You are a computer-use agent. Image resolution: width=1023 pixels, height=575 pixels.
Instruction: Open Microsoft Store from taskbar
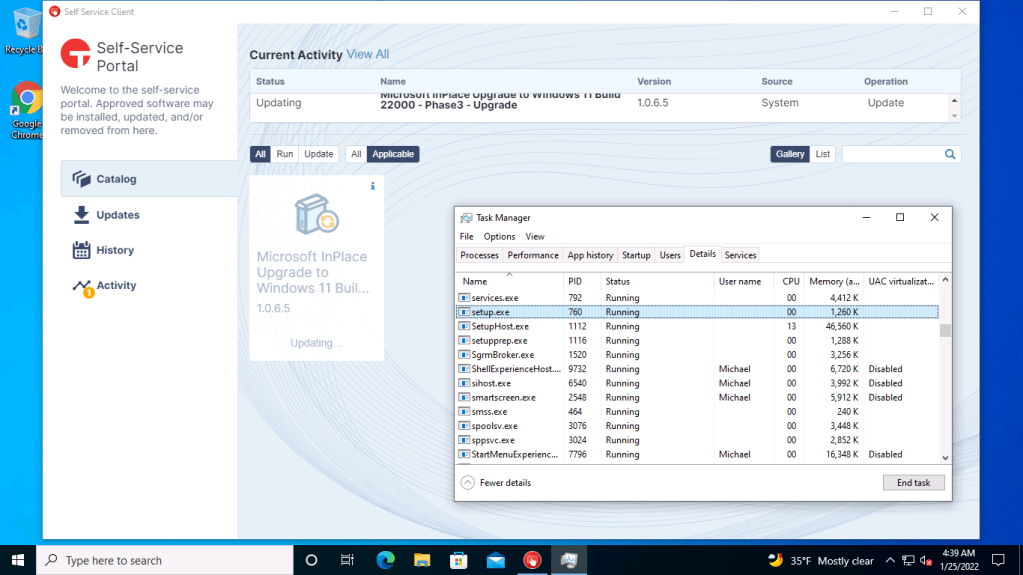pyautogui.click(x=458, y=560)
